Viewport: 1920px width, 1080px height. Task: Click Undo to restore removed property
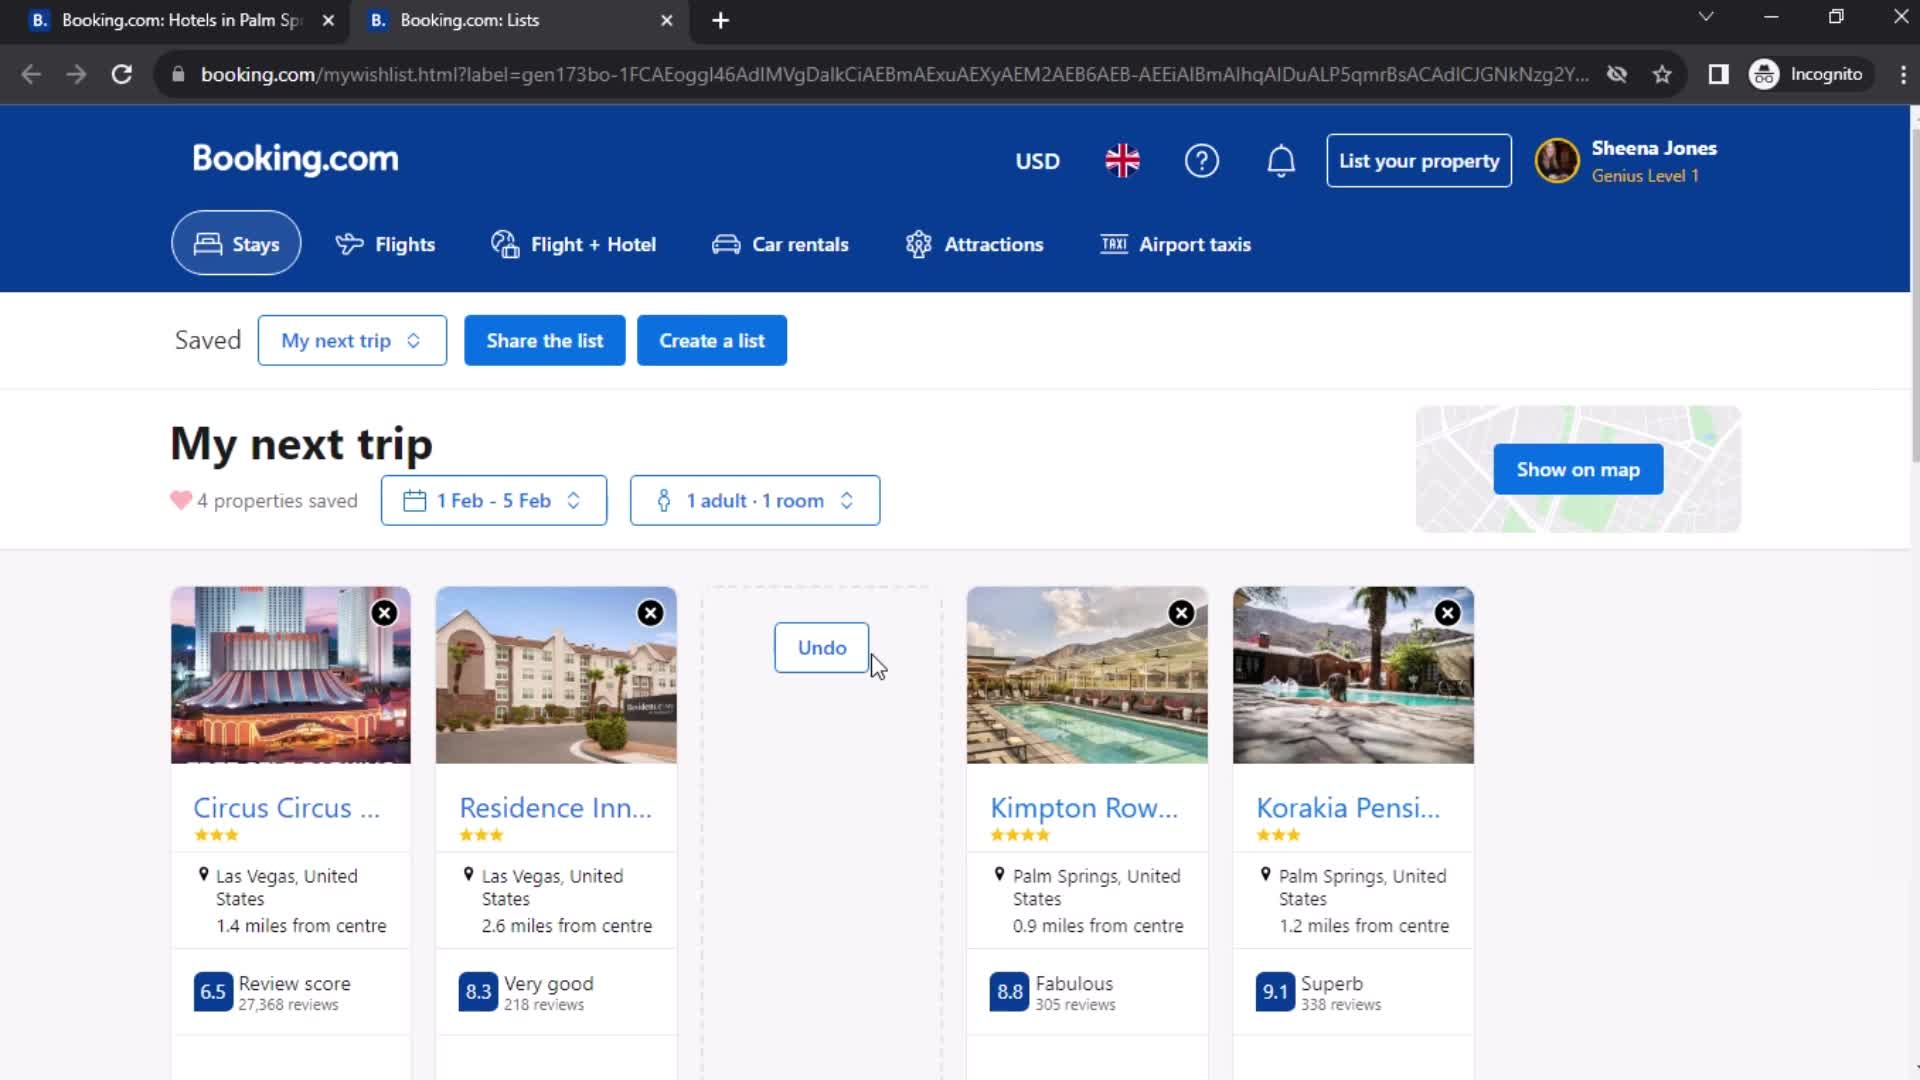point(822,648)
